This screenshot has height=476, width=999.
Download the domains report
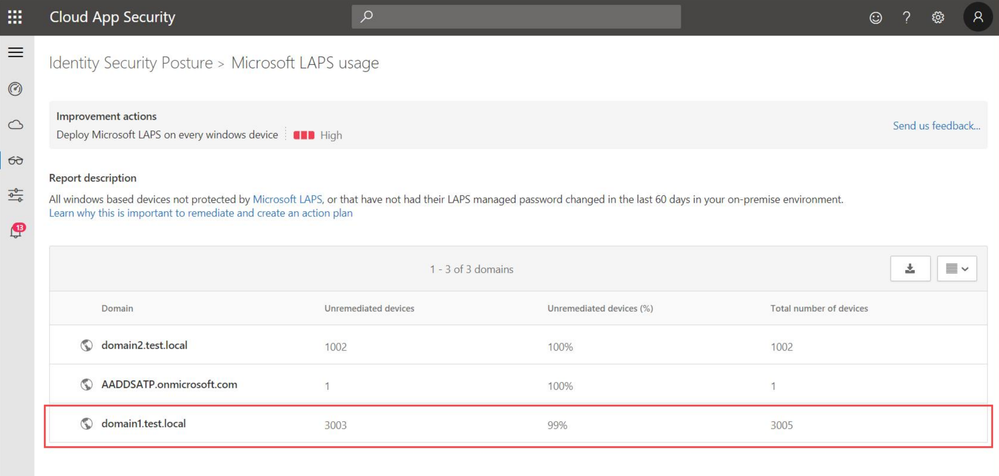pyautogui.click(x=910, y=269)
